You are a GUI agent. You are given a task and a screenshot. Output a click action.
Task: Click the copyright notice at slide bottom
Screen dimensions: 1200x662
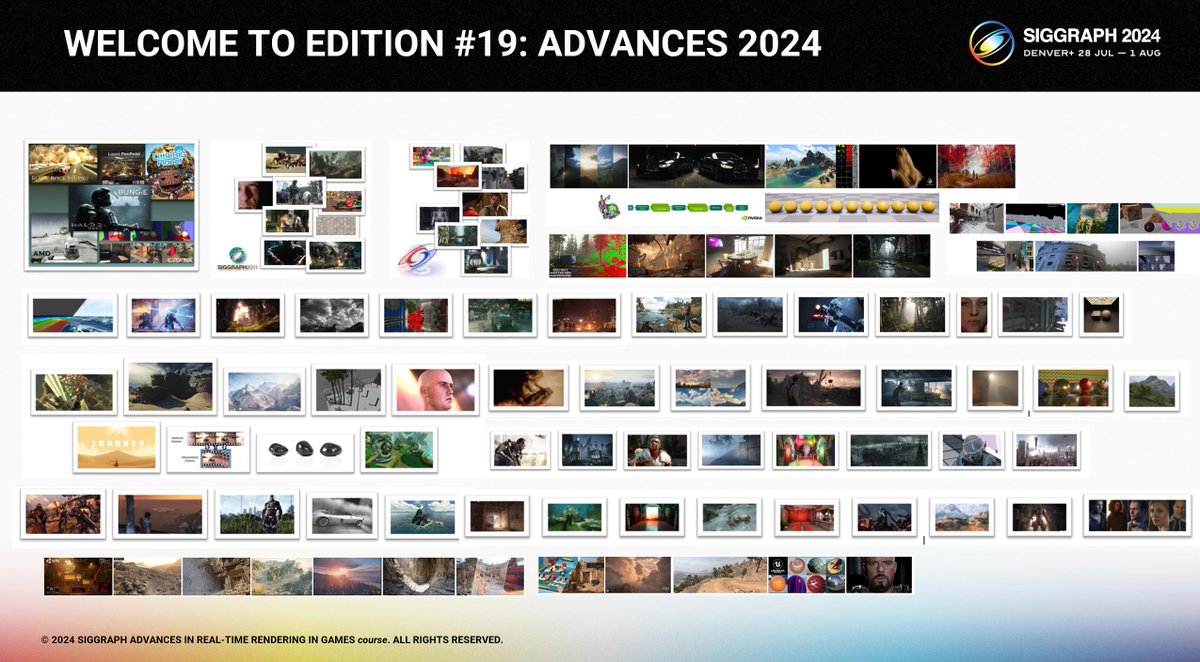272,639
